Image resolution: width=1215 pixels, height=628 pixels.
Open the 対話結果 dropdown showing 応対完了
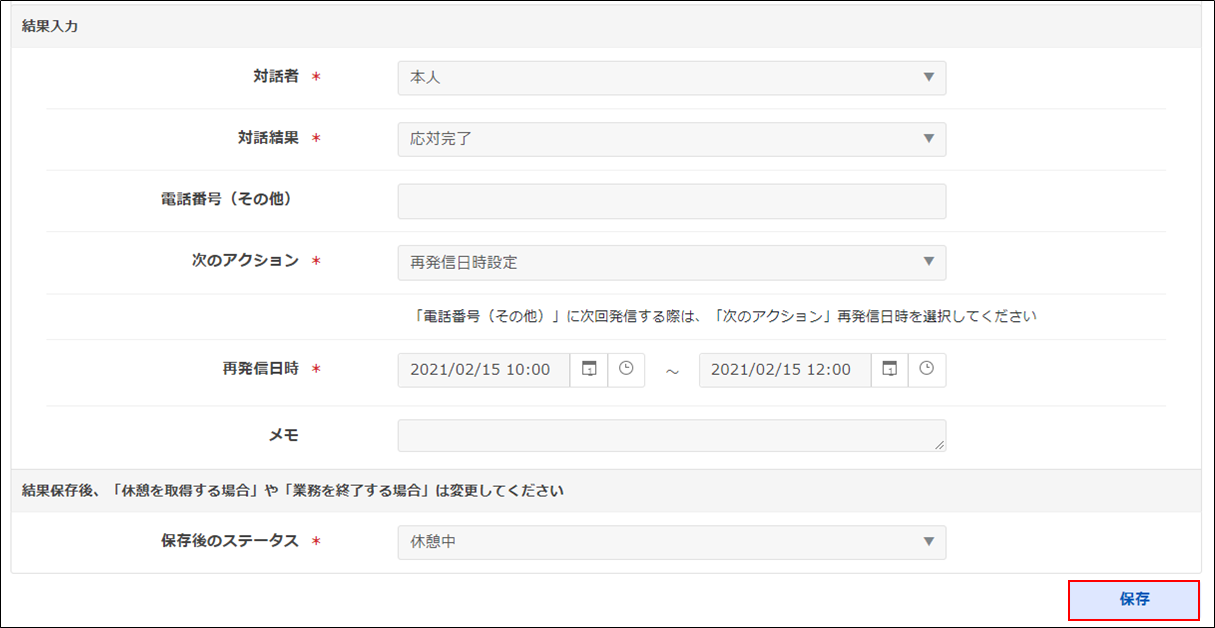(x=671, y=140)
